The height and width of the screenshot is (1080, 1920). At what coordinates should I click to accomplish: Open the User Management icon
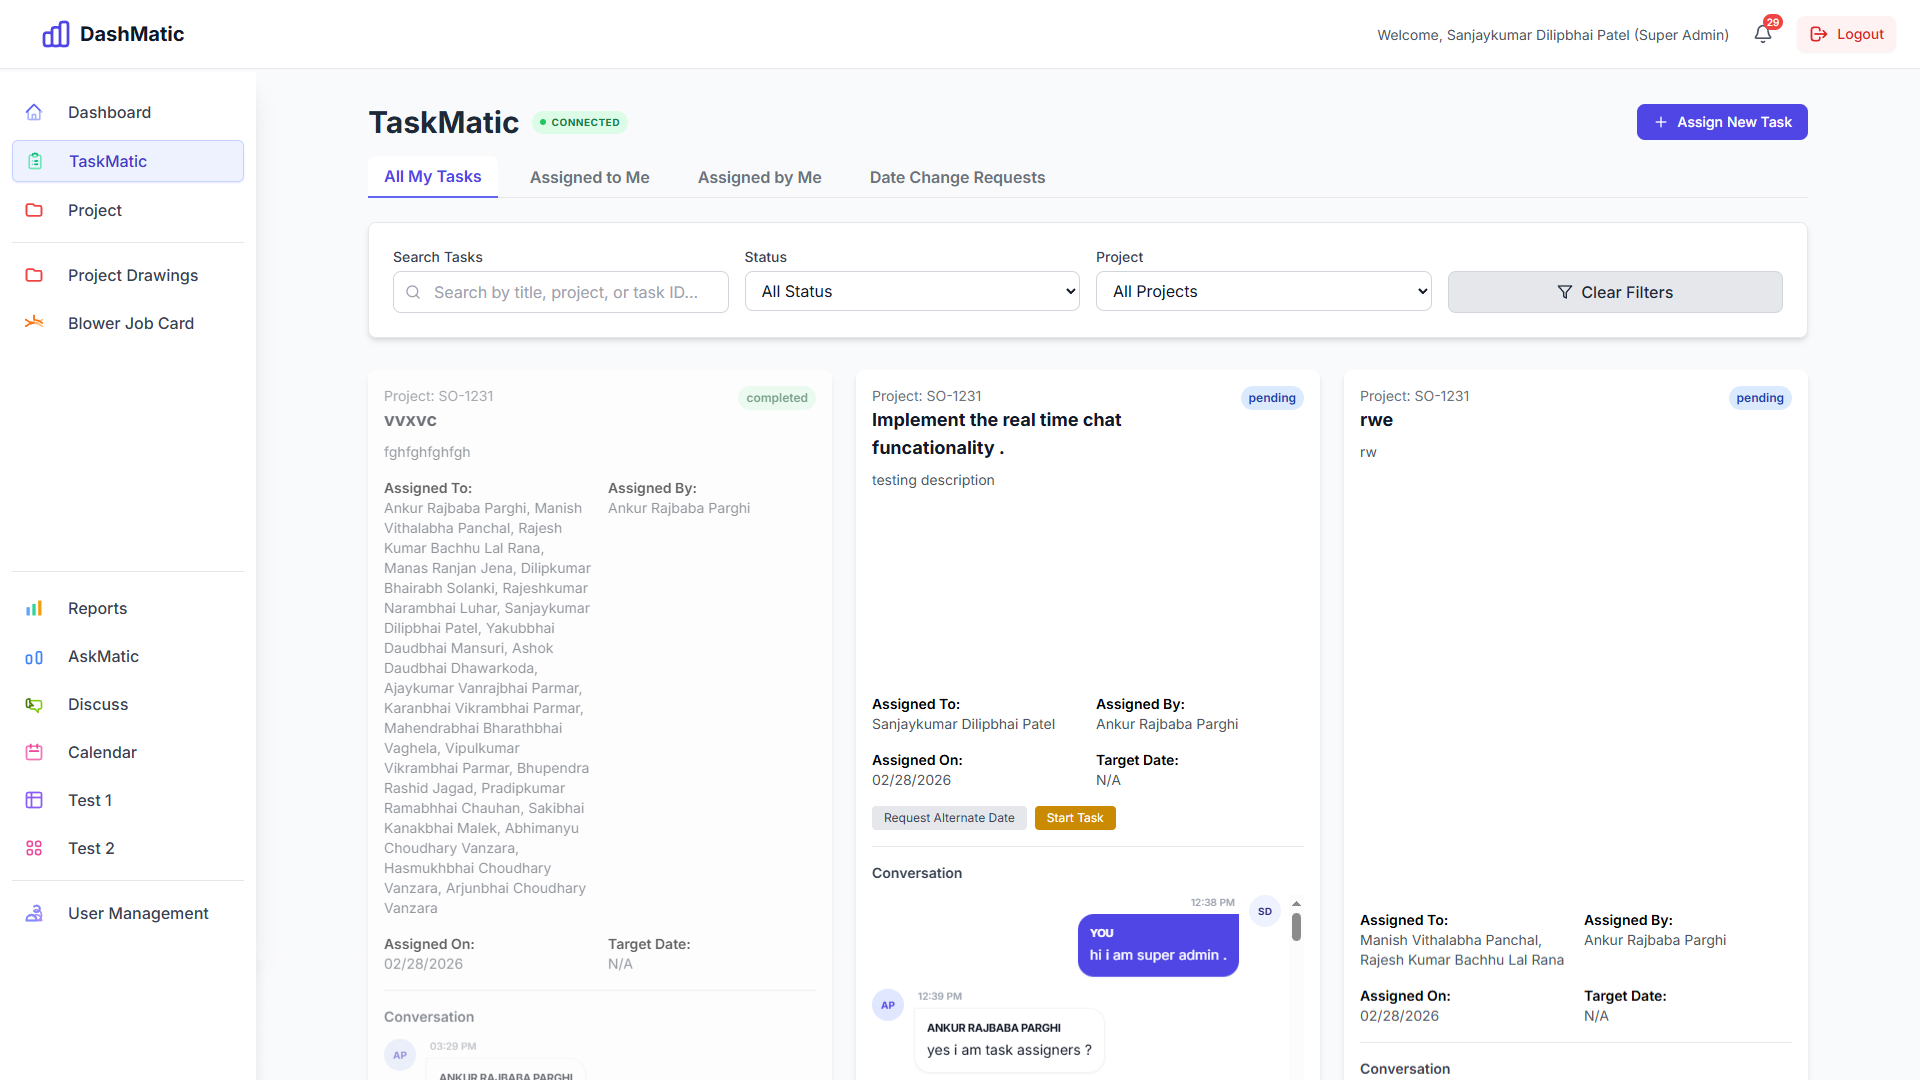(34, 913)
